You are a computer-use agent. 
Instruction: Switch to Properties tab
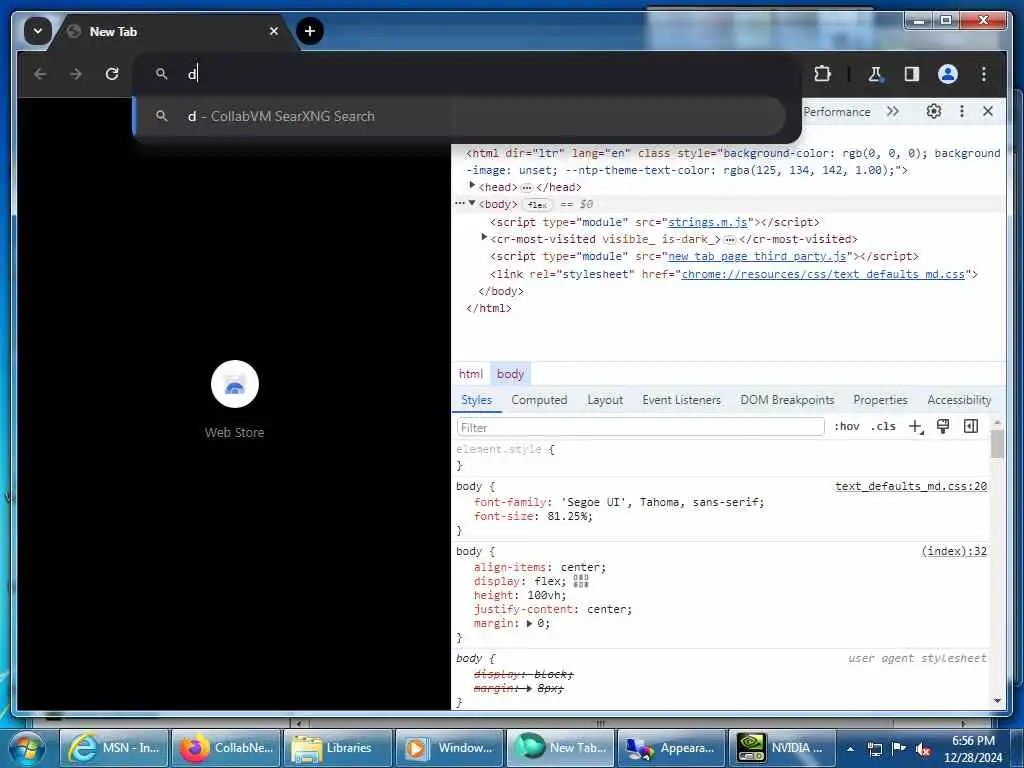[880, 400]
